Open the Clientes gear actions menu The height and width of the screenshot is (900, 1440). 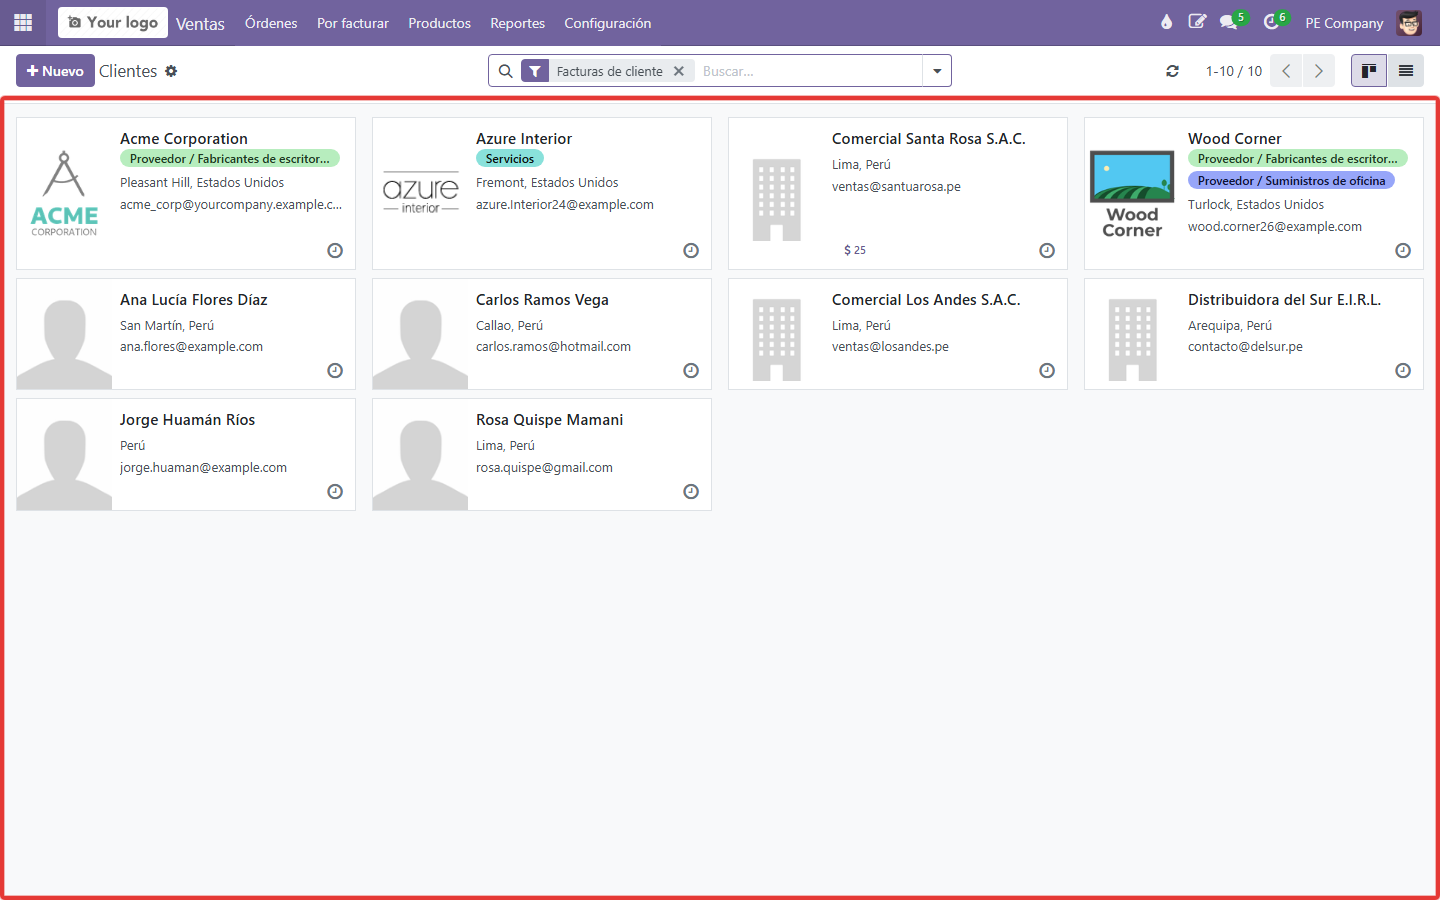pyautogui.click(x=171, y=71)
